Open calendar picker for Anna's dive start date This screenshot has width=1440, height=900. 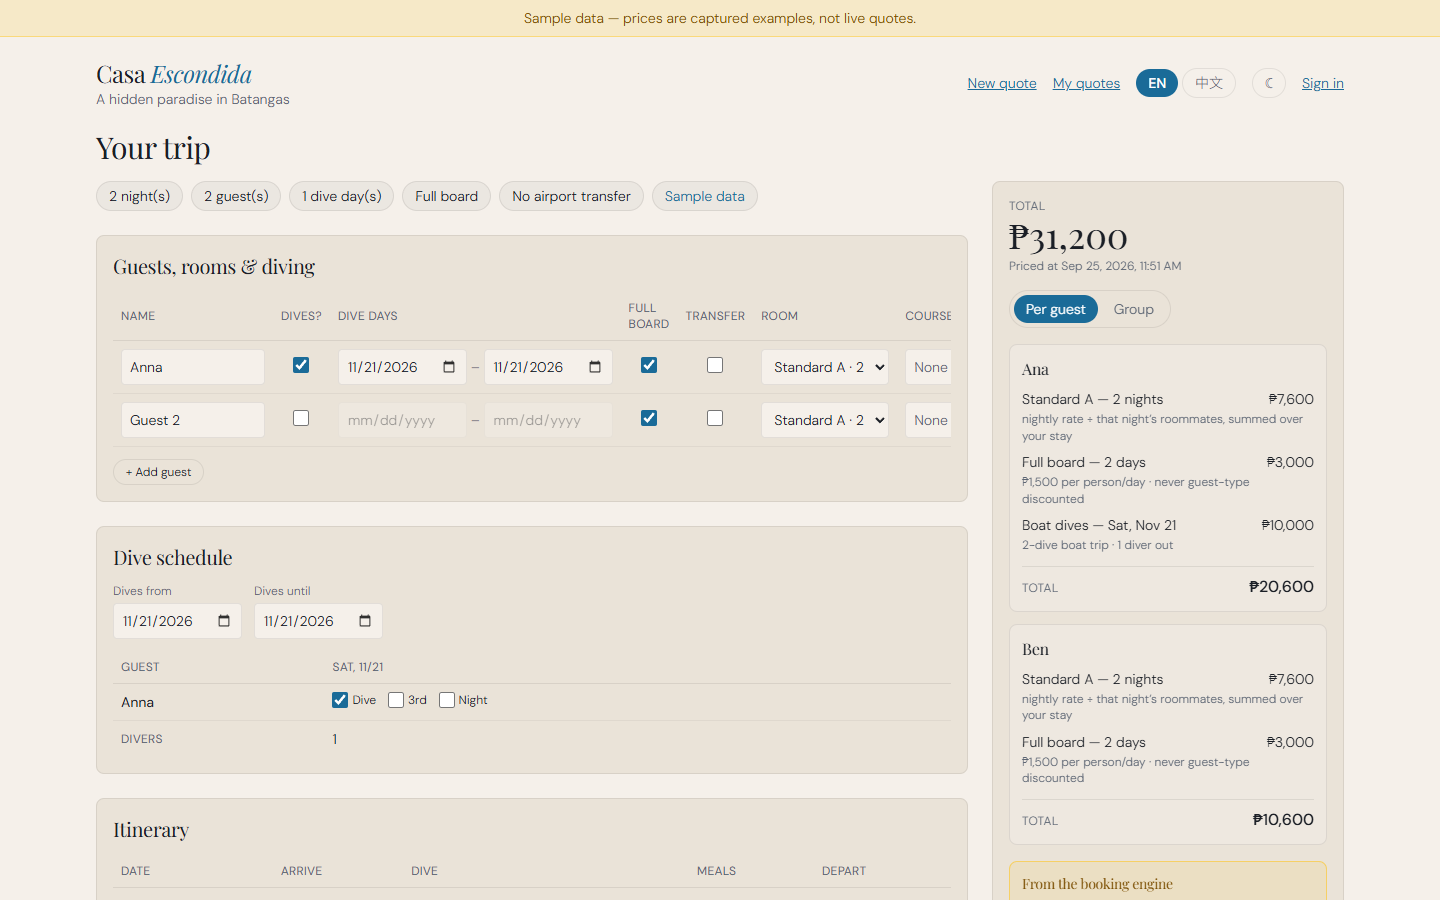[449, 367]
